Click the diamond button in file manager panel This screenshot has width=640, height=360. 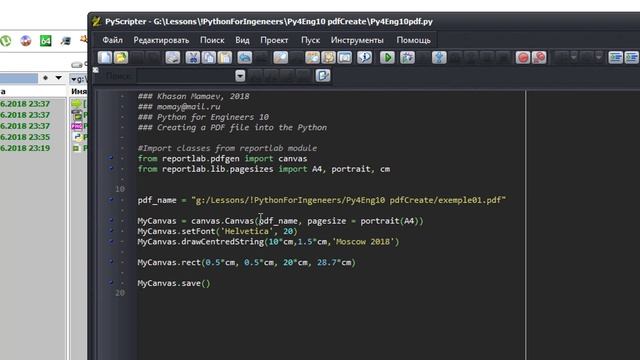pos(45,78)
